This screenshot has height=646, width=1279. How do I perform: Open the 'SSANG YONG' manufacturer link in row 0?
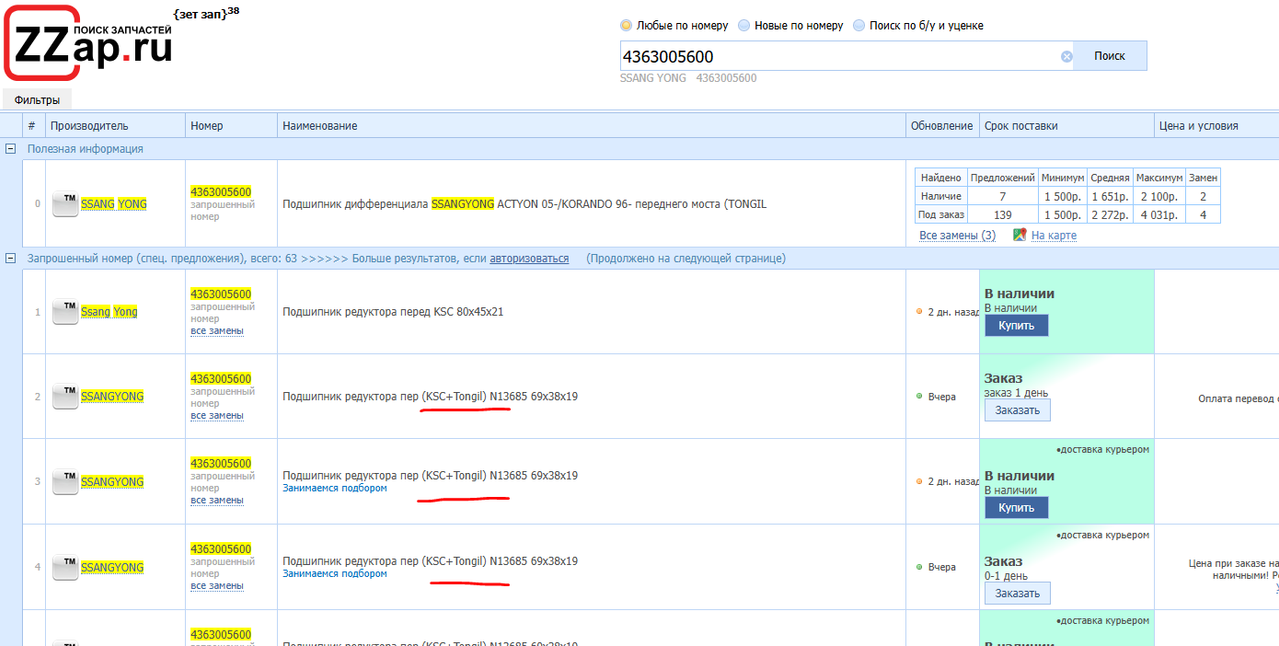tap(114, 204)
